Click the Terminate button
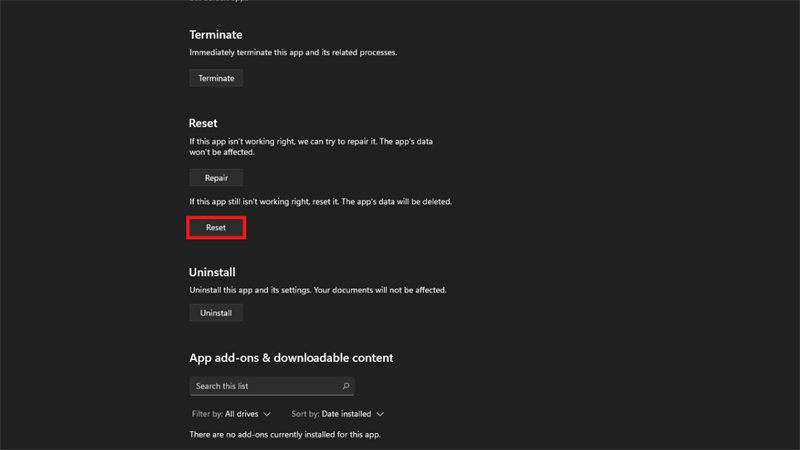Viewport: 800px width, 450px height. coord(216,78)
